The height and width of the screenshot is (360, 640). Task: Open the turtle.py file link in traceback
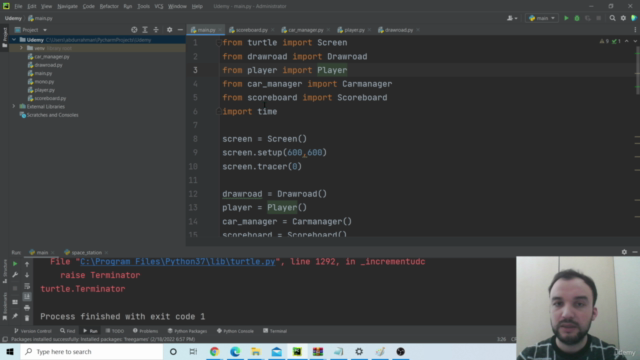click(x=178, y=262)
